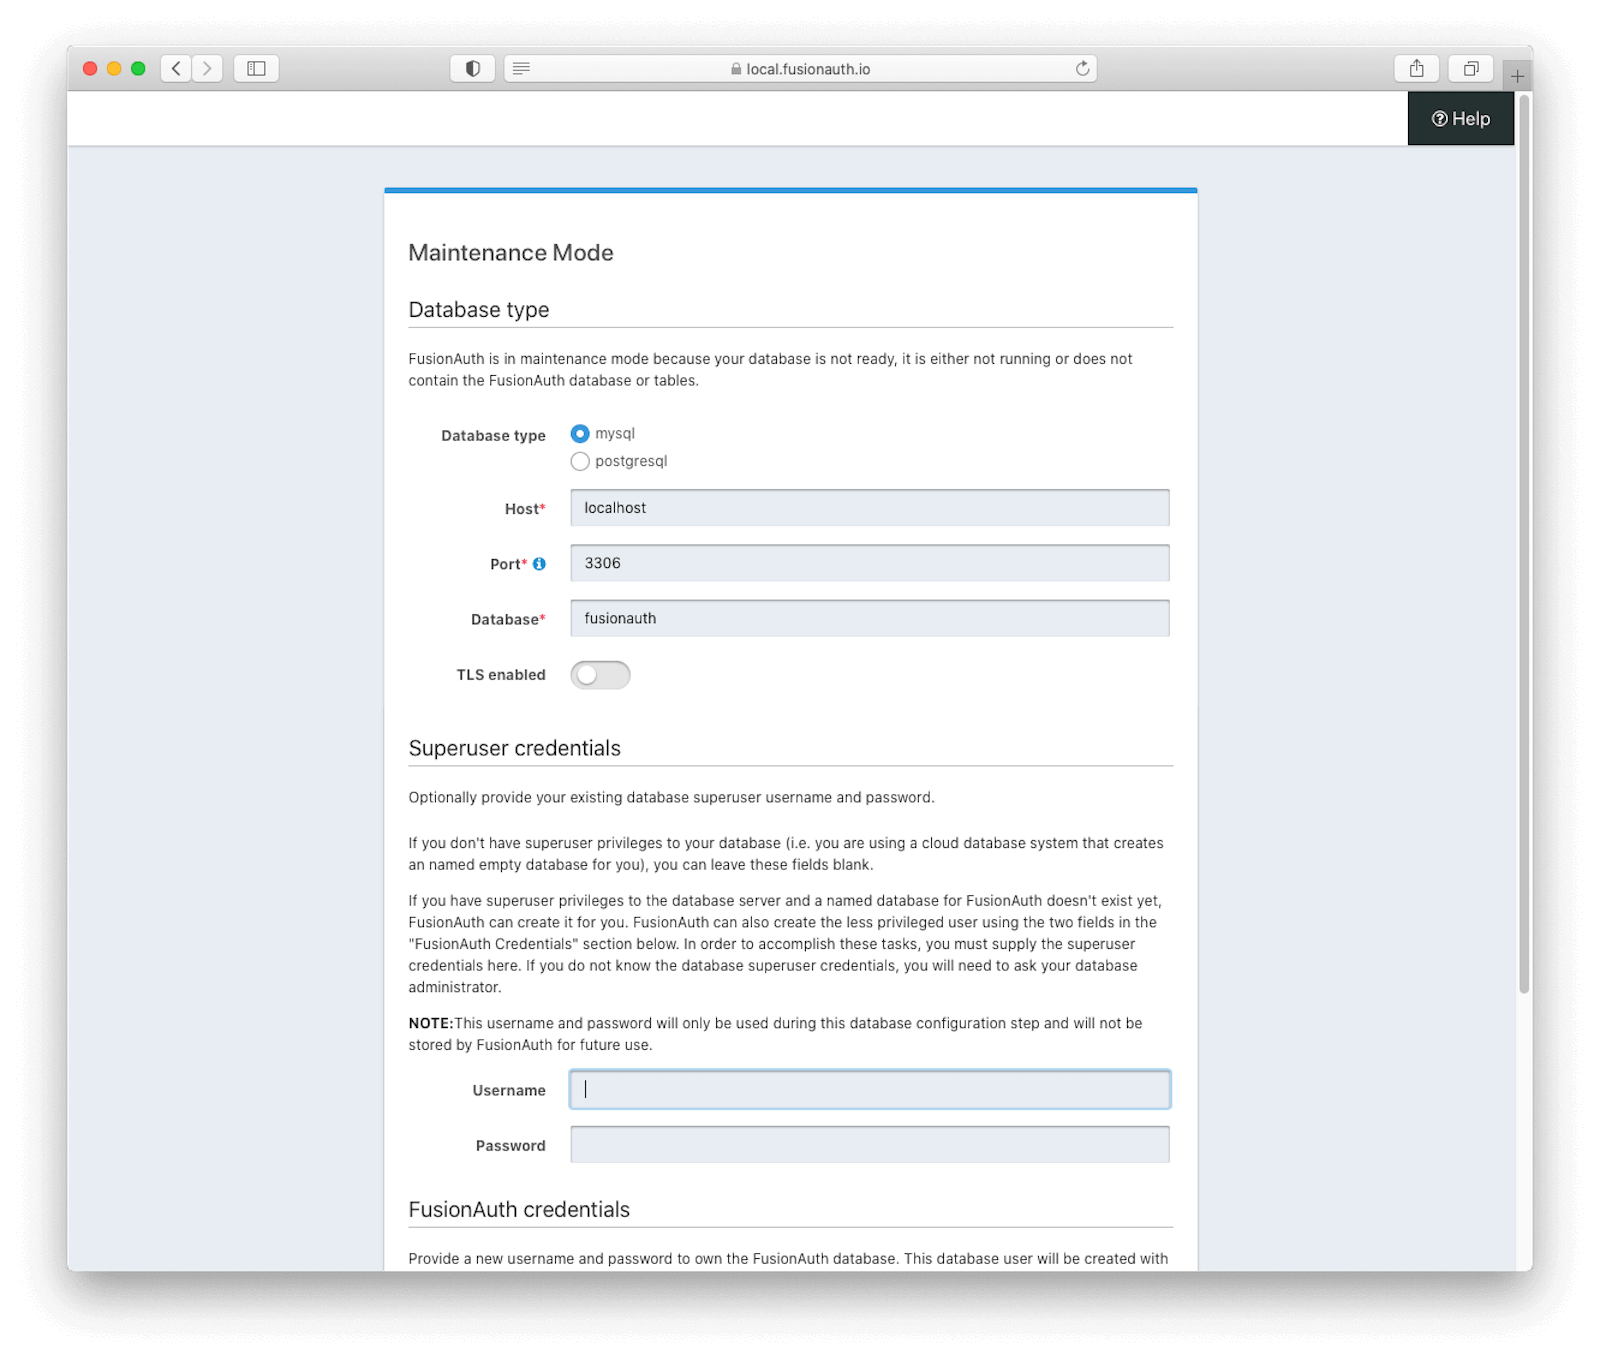Screen dimensions: 1600x1360
Task: Focus the Host field with localhost
Action: [870, 508]
